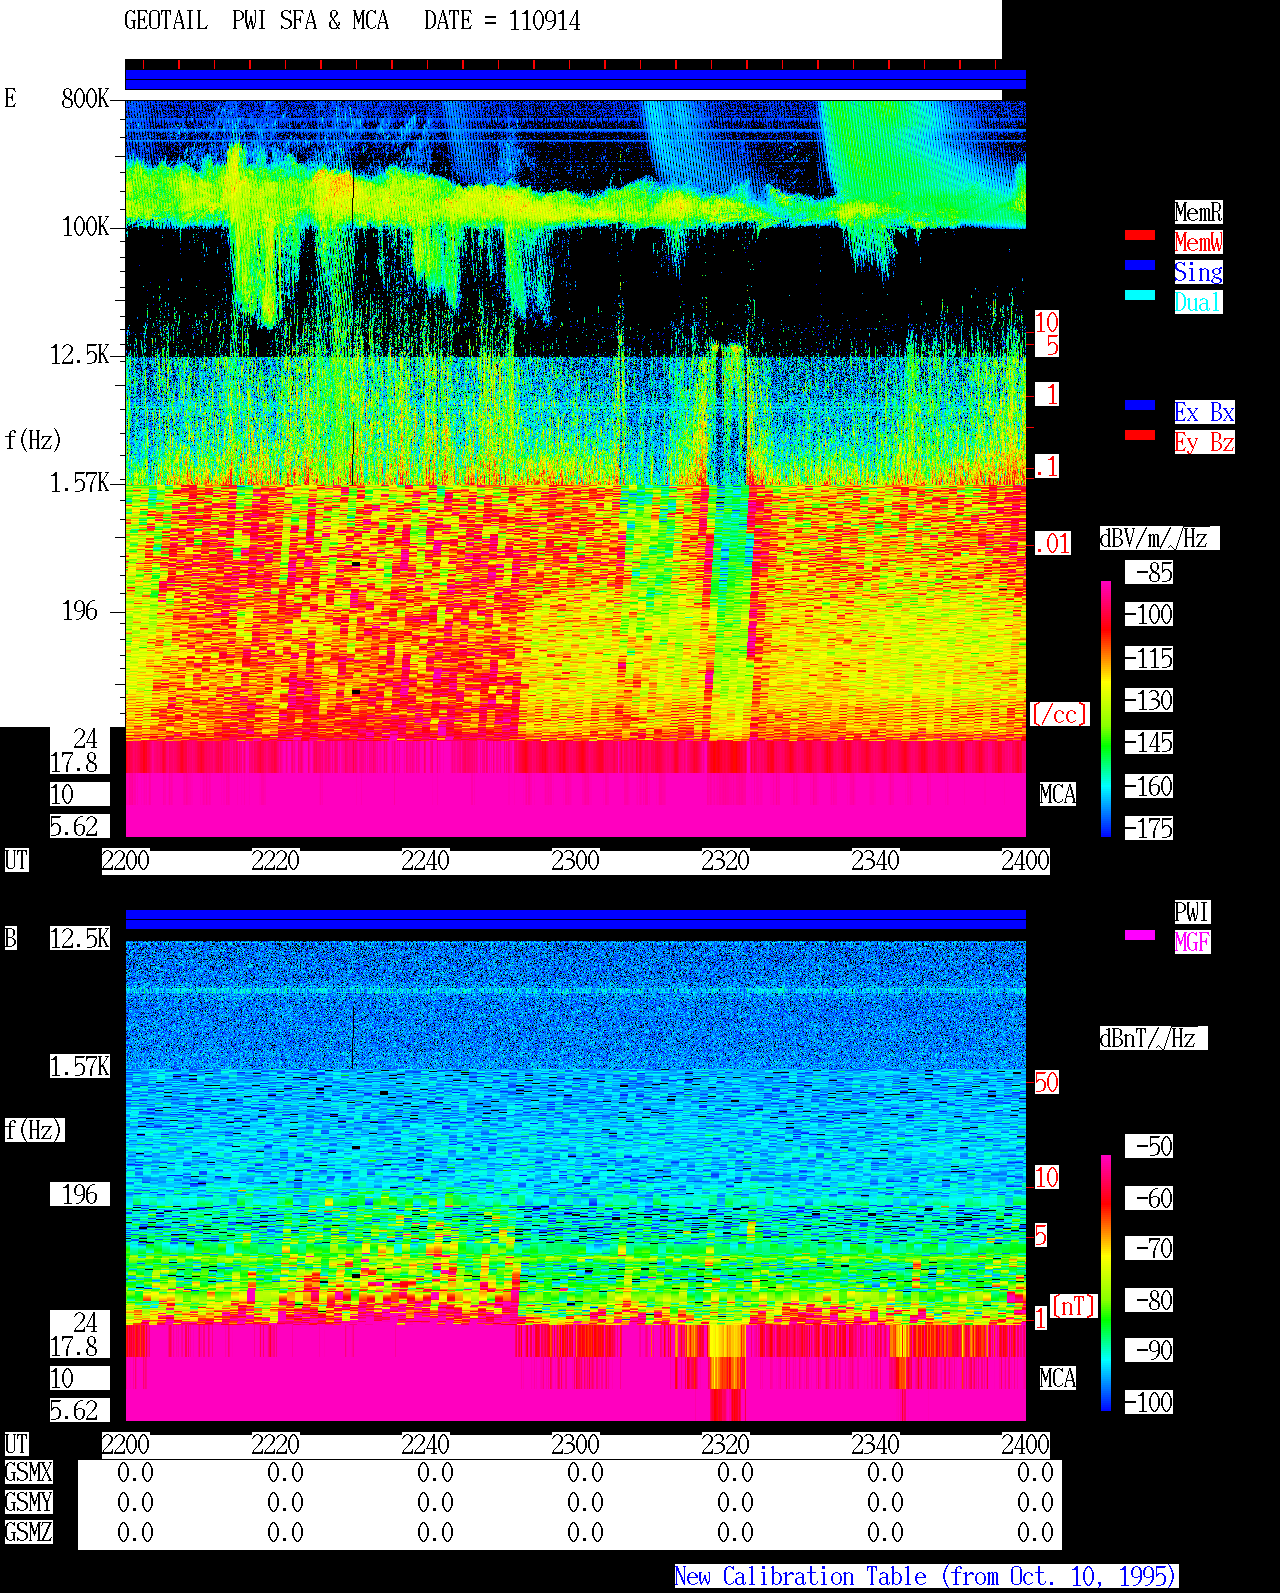The image size is (1280, 1593).
Task: Click inside the electric field spectrogram
Action: tap(575, 468)
